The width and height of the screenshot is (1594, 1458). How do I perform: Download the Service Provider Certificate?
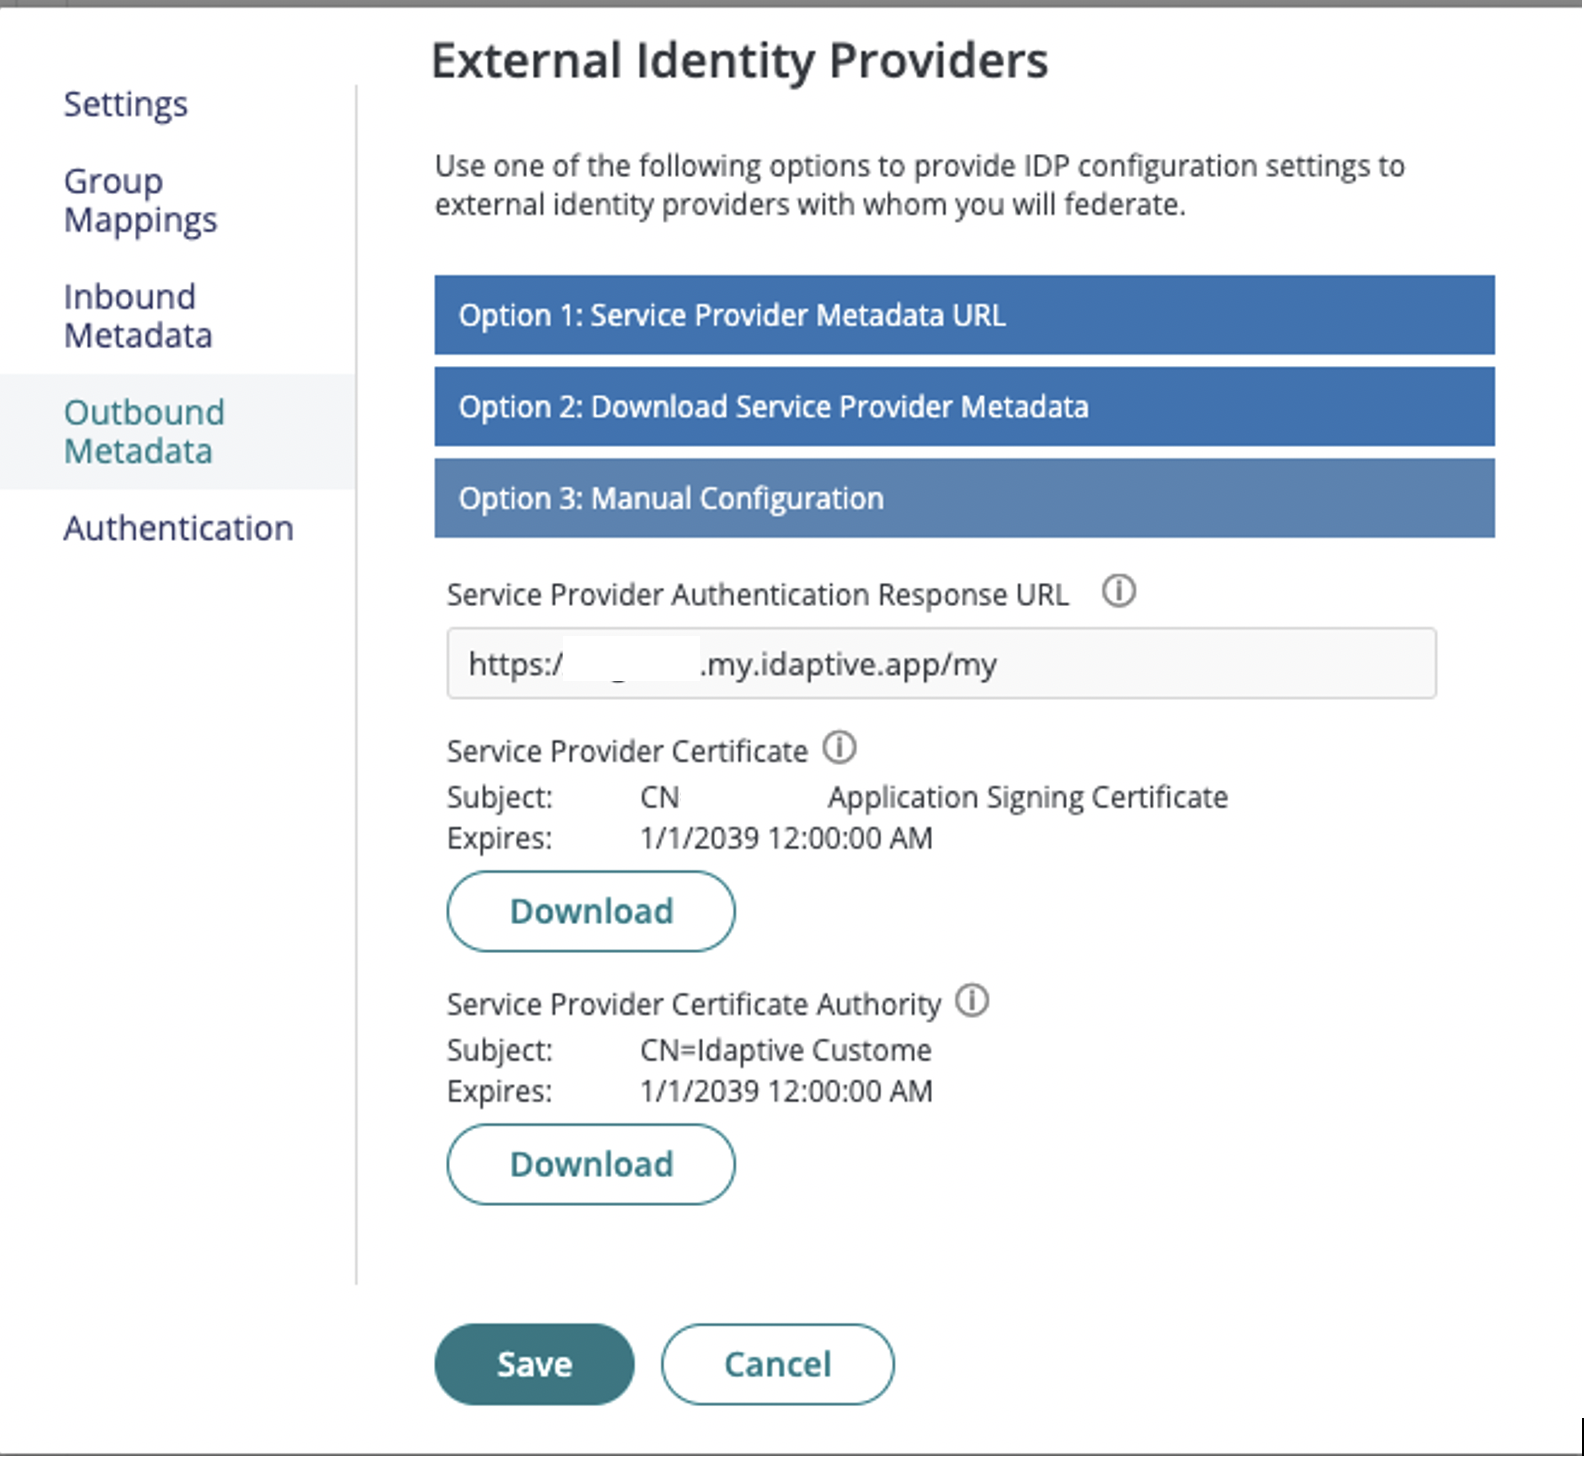click(x=590, y=910)
